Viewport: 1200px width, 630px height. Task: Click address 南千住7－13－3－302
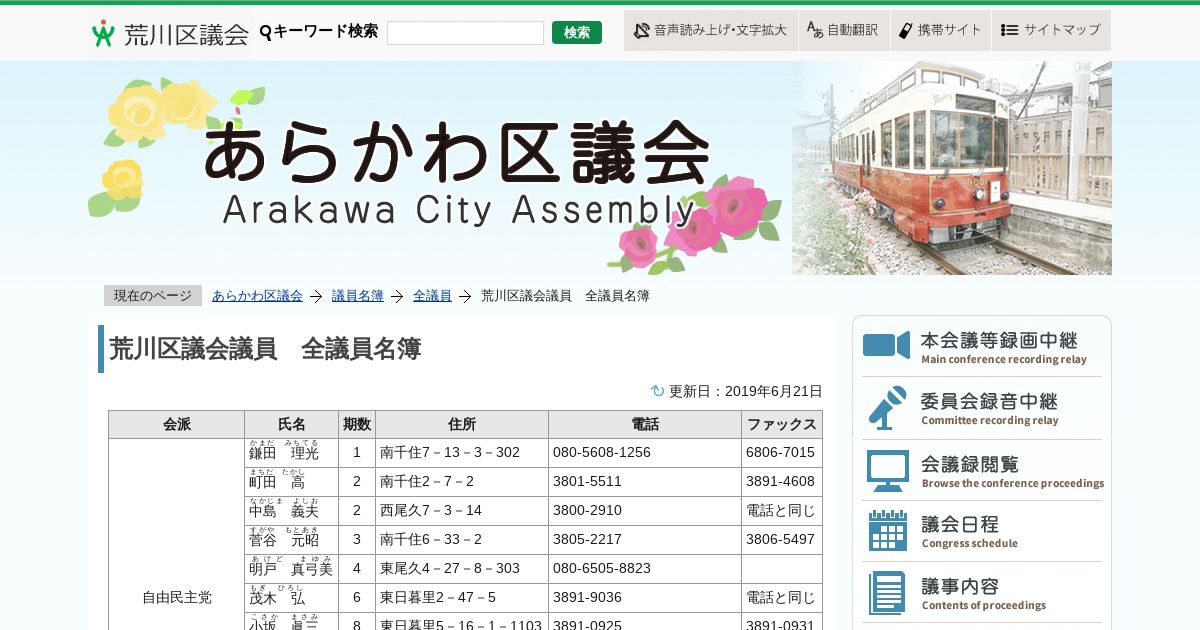click(x=450, y=452)
